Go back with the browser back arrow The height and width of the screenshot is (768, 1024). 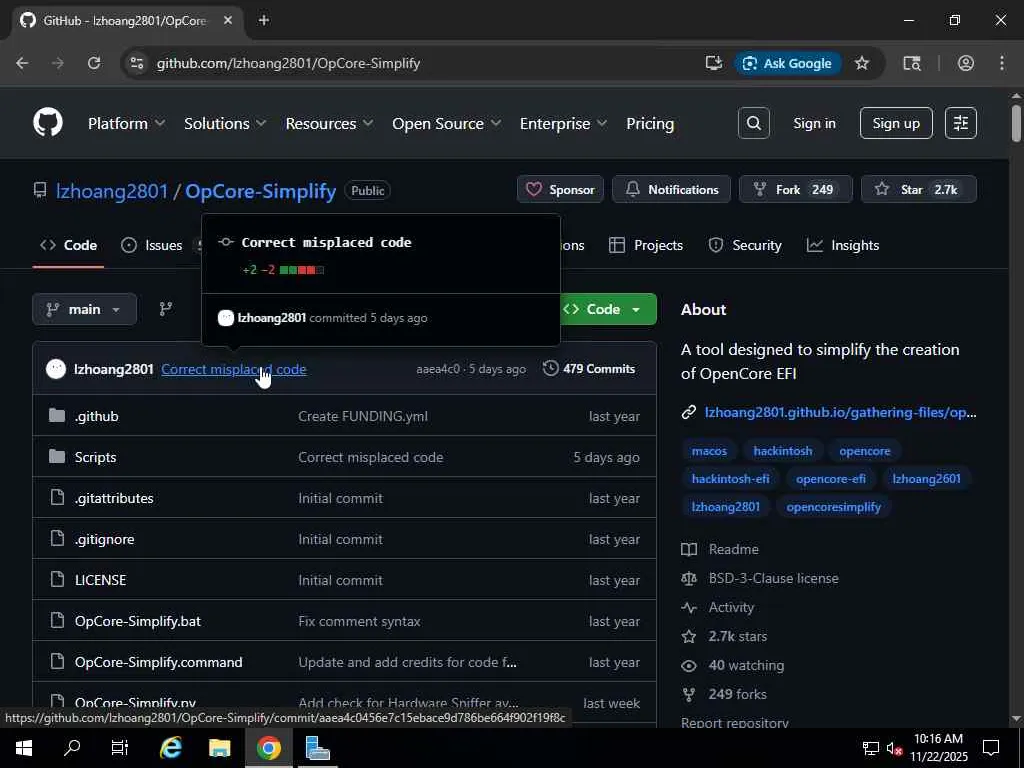click(x=22, y=63)
